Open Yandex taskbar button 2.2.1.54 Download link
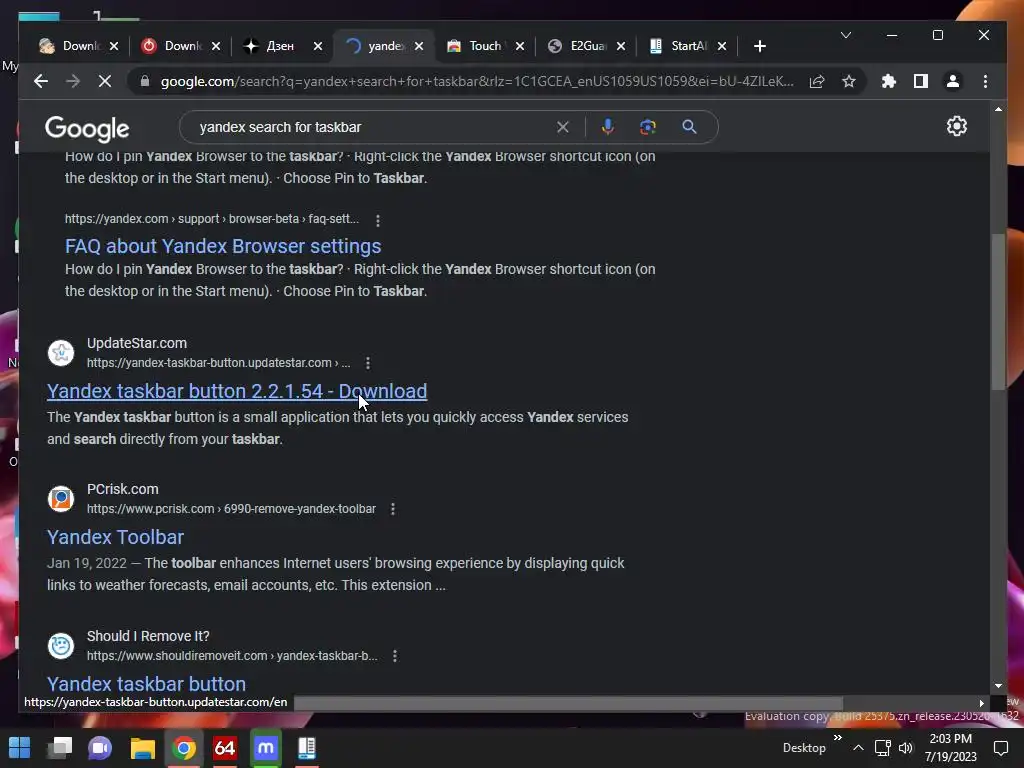 237,391
